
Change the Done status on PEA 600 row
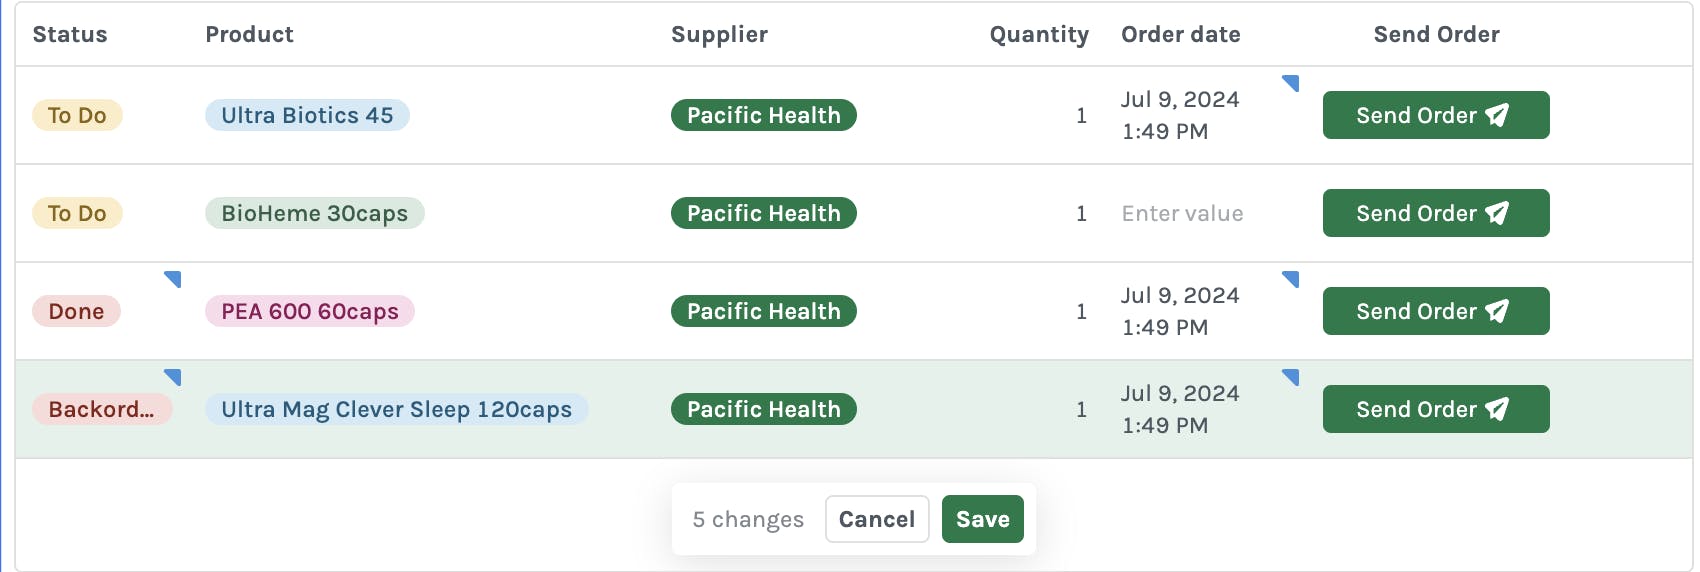click(76, 311)
